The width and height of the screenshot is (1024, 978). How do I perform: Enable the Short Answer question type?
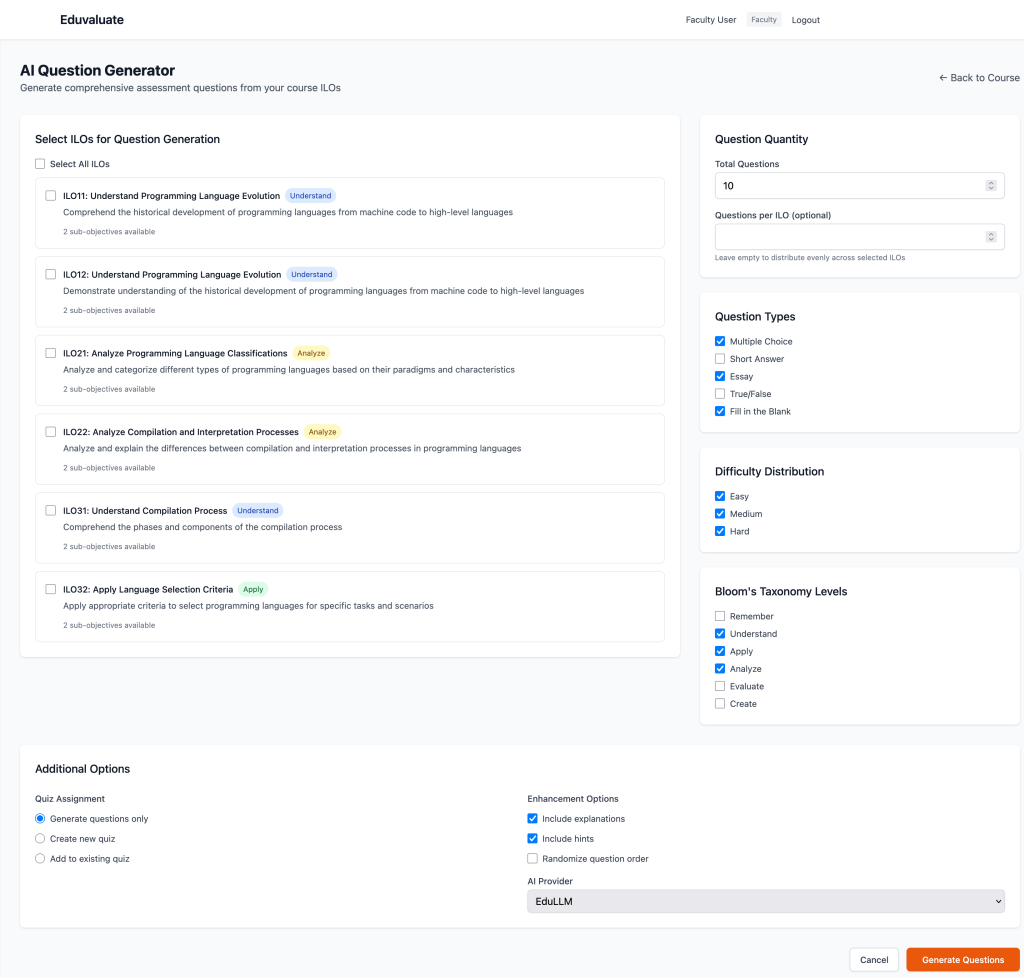[720, 359]
